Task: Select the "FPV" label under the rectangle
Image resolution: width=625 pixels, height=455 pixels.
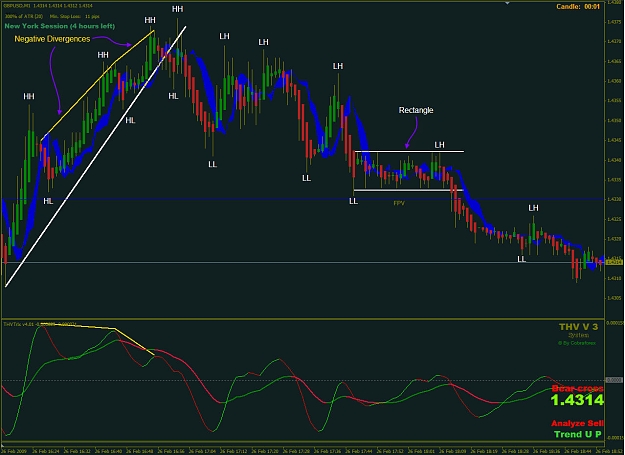Action: point(399,203)
